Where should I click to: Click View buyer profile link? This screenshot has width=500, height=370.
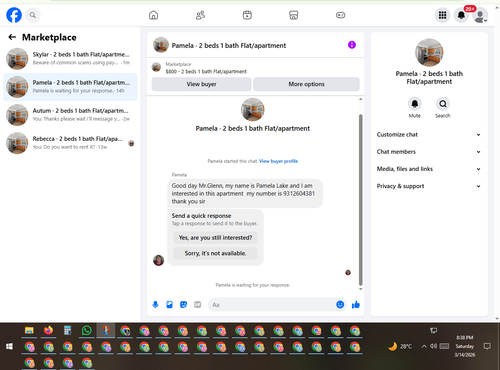click(278, 161)
